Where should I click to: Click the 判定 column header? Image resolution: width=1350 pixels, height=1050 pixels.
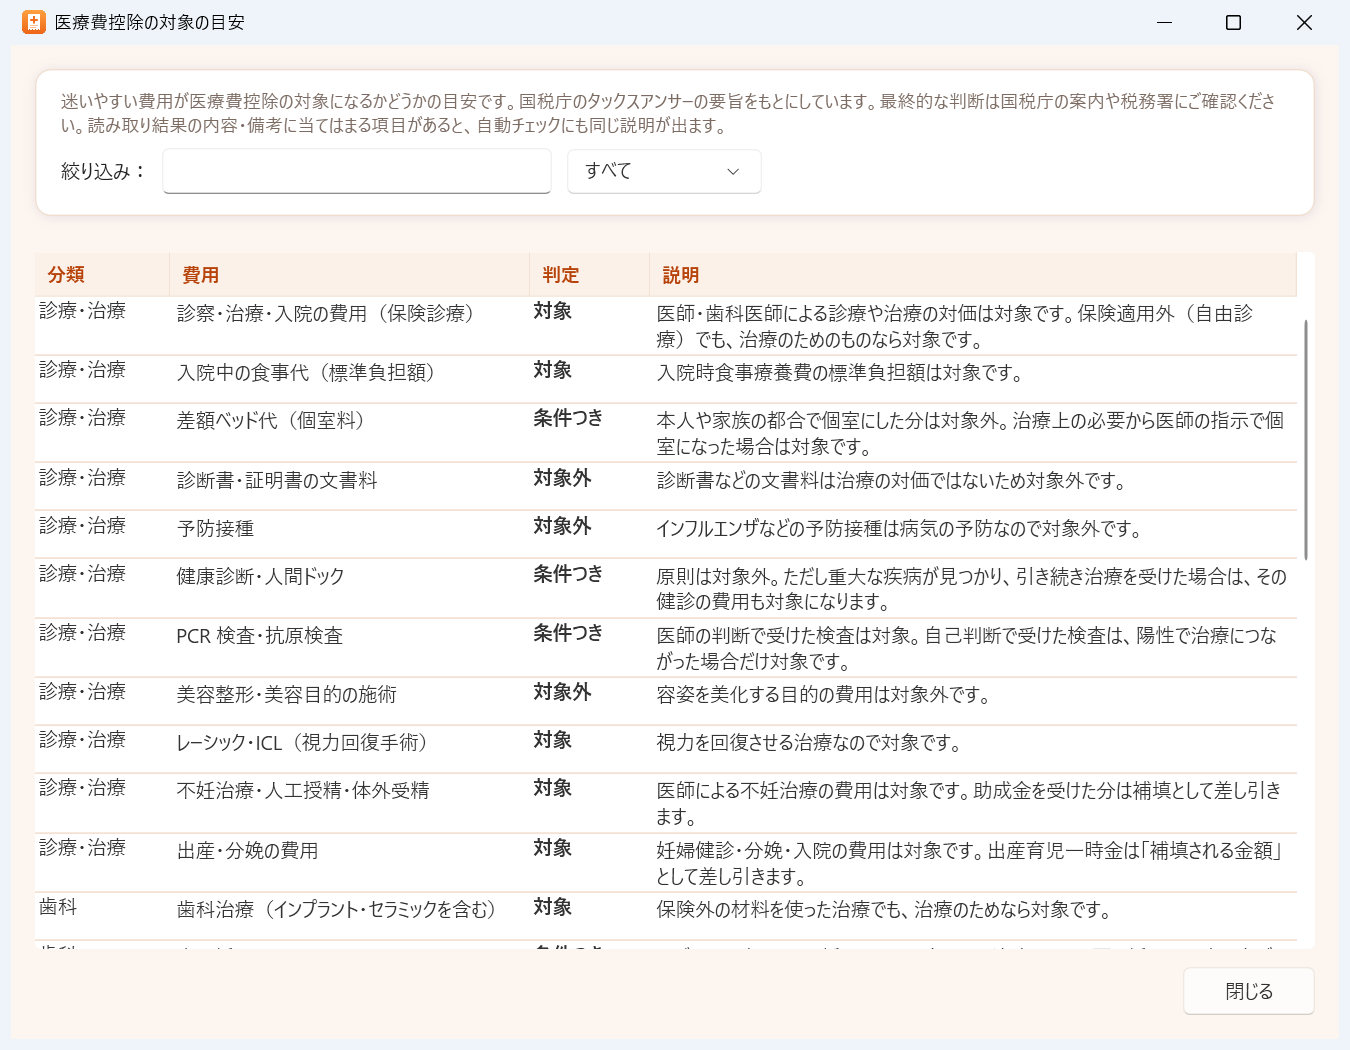[x=589, y=275]
